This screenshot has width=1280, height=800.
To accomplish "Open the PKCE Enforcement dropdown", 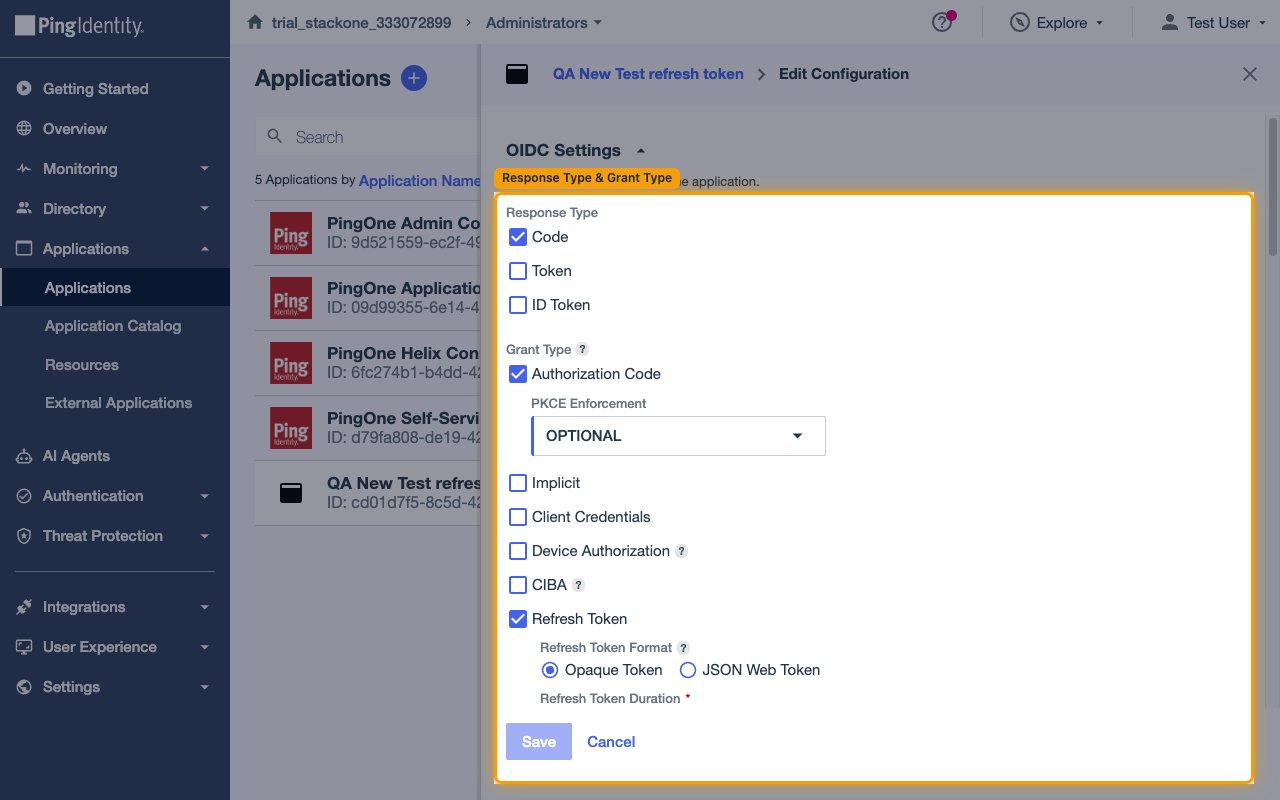I will [x=678, y=436].
